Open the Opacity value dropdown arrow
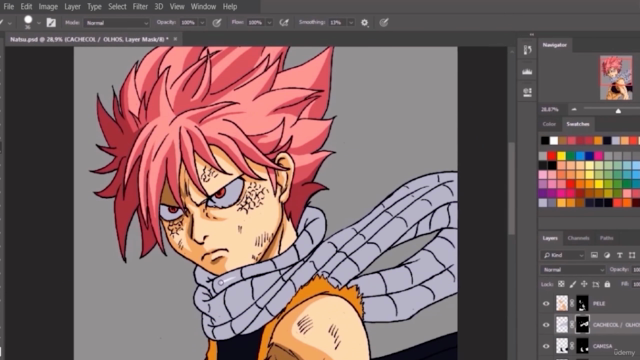Viewport: 640px width, 360px height. coord(202,23)
